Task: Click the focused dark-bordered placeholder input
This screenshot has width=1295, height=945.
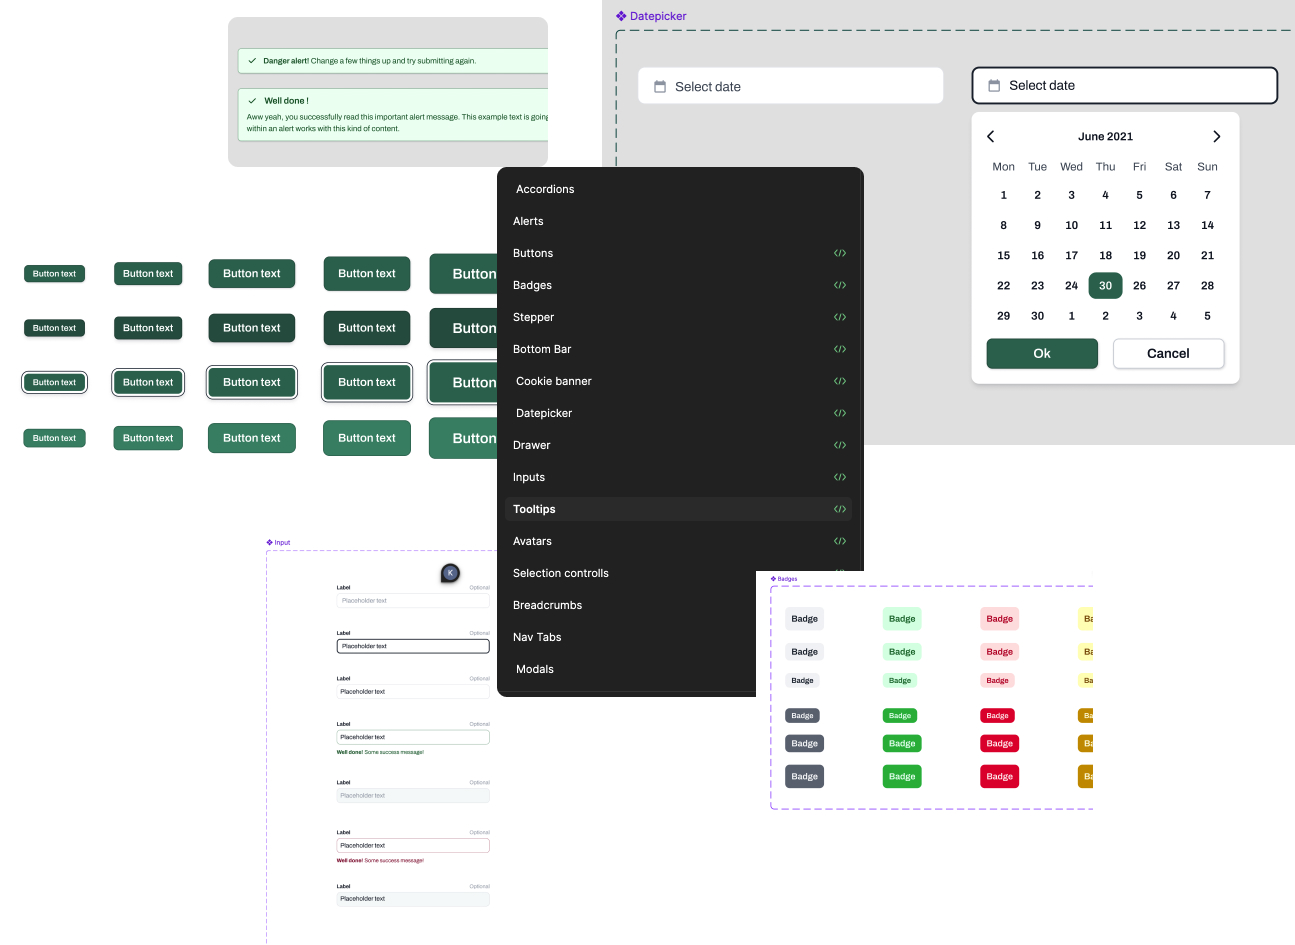Action: click(x=413, y=646)
